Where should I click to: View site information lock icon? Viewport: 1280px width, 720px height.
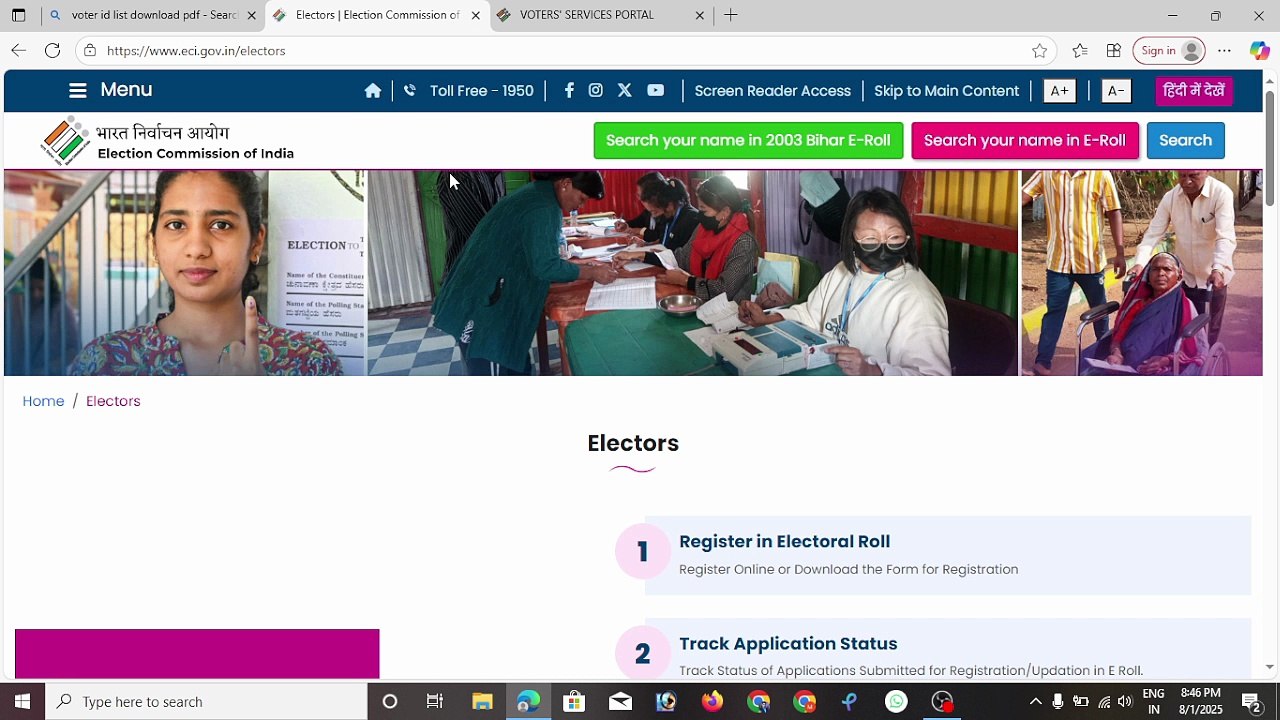90,50
